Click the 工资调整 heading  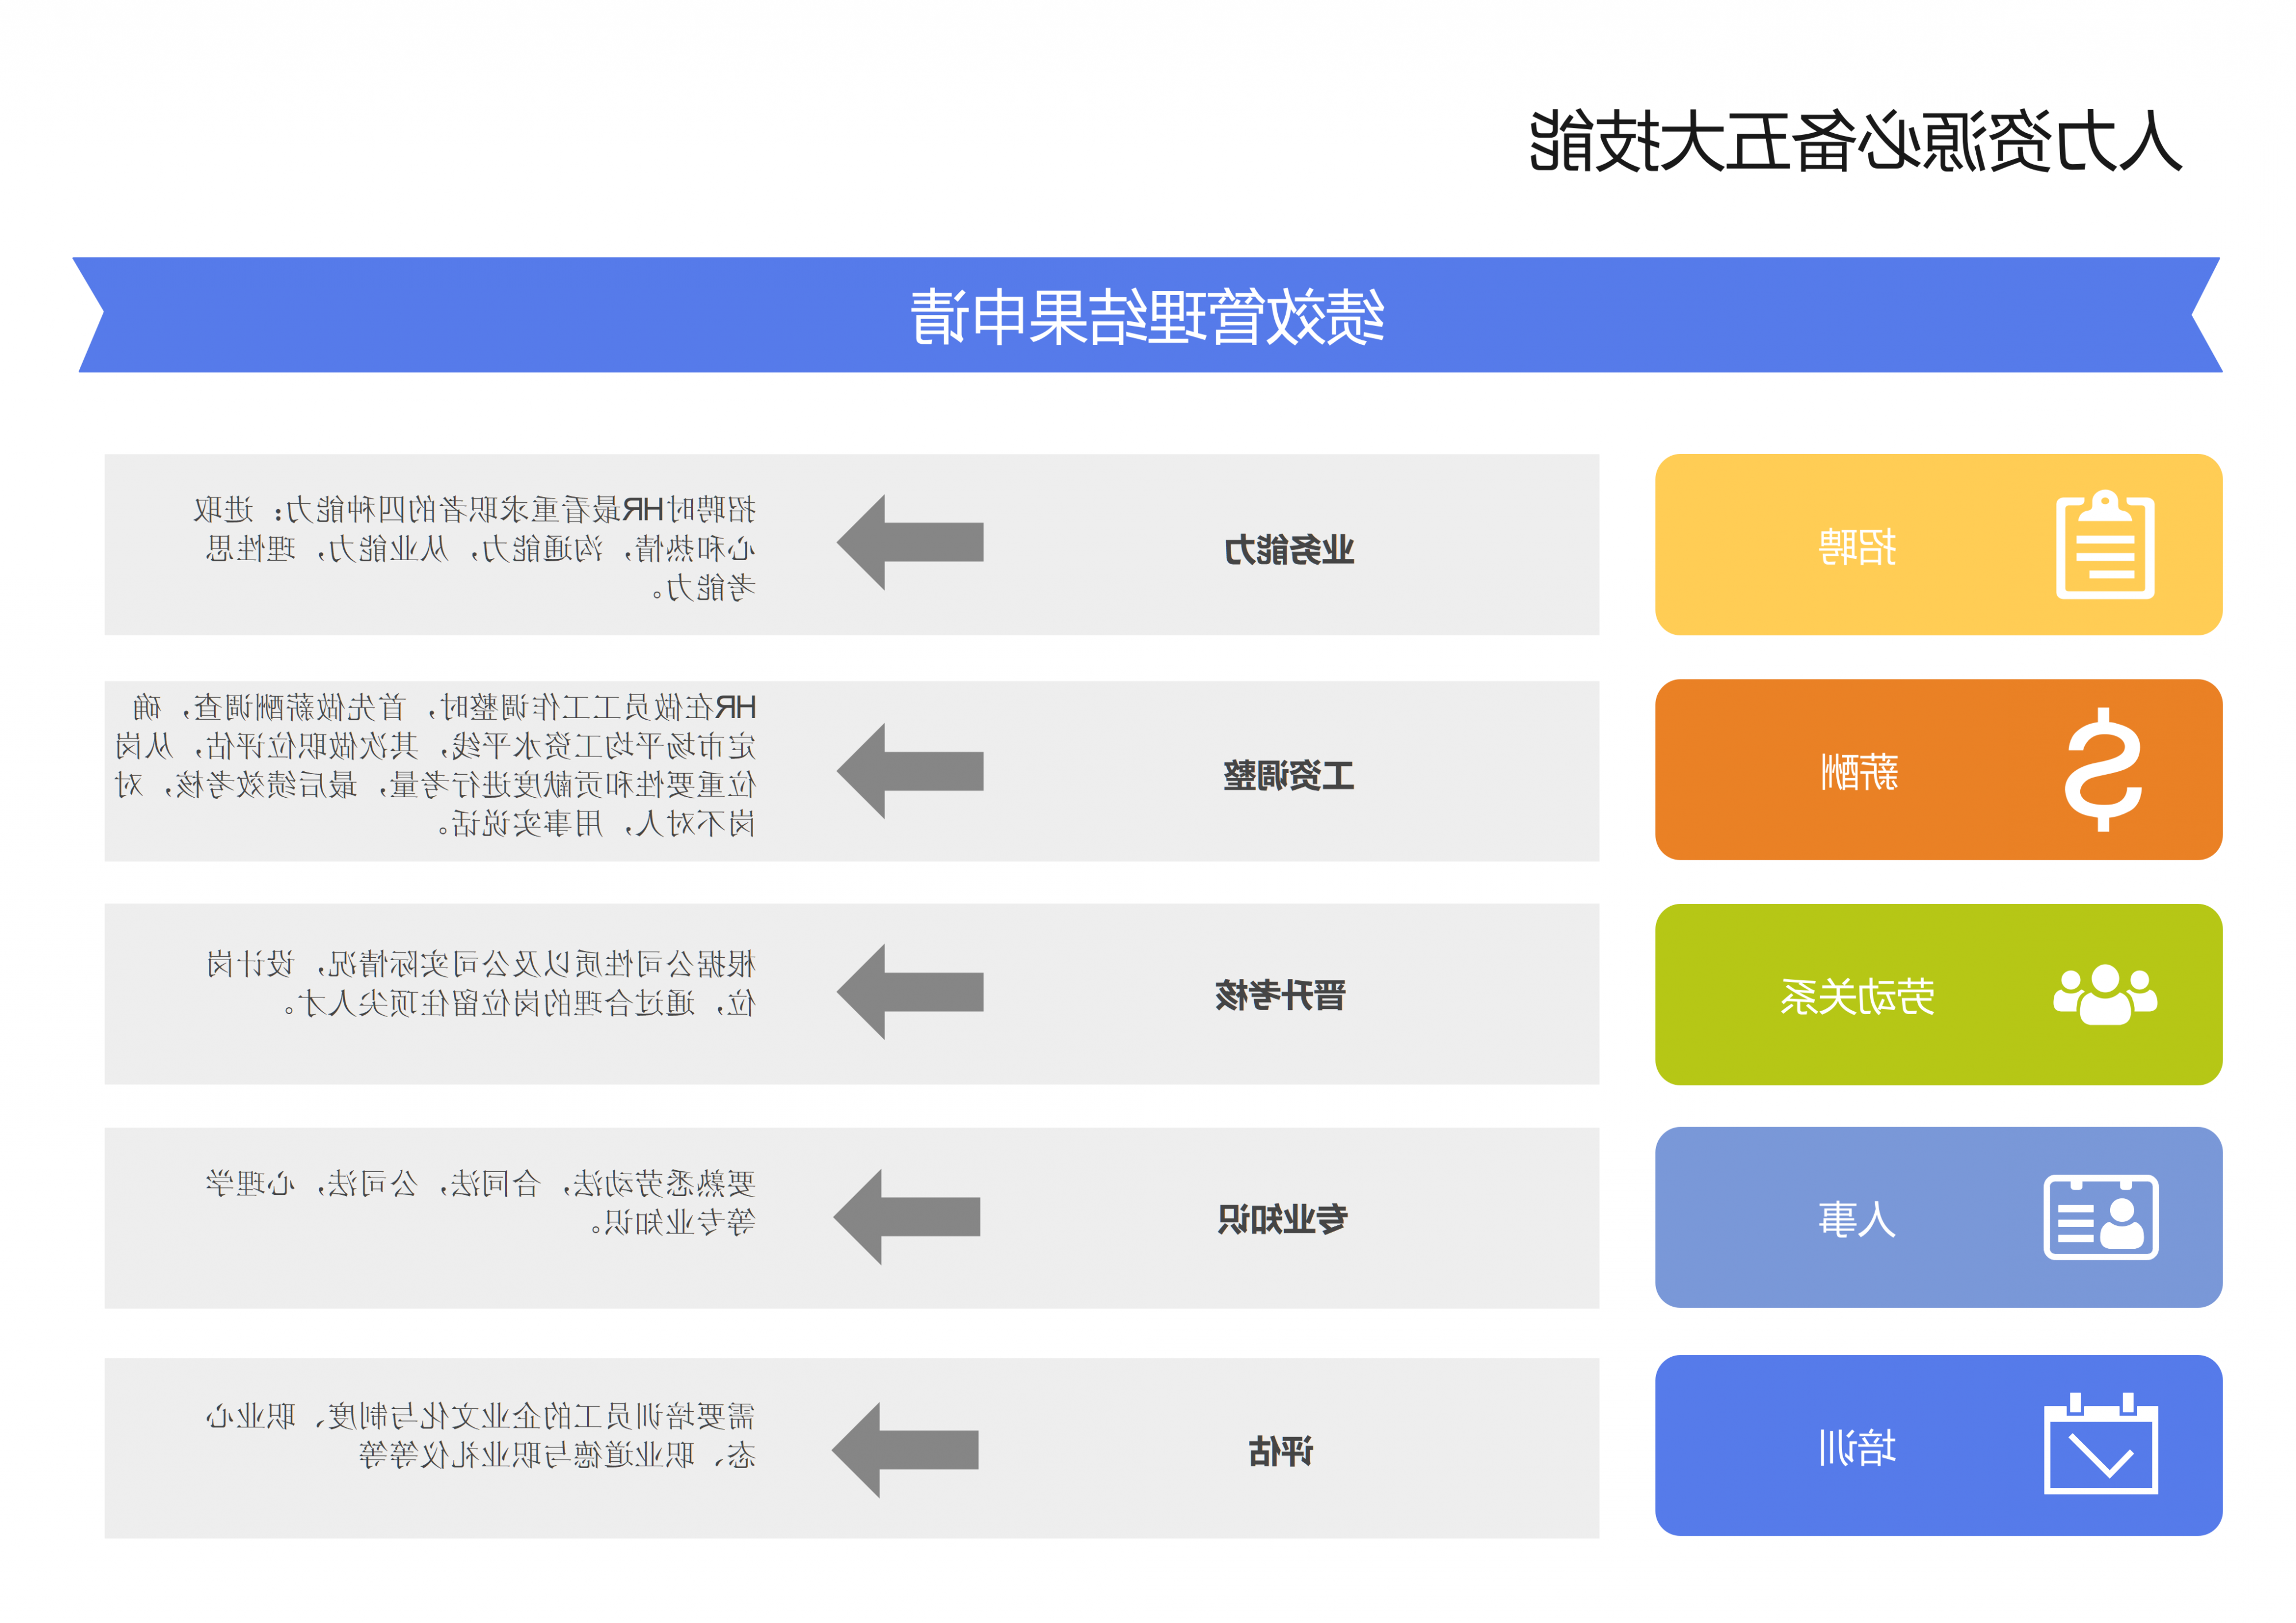point(1289,775)
